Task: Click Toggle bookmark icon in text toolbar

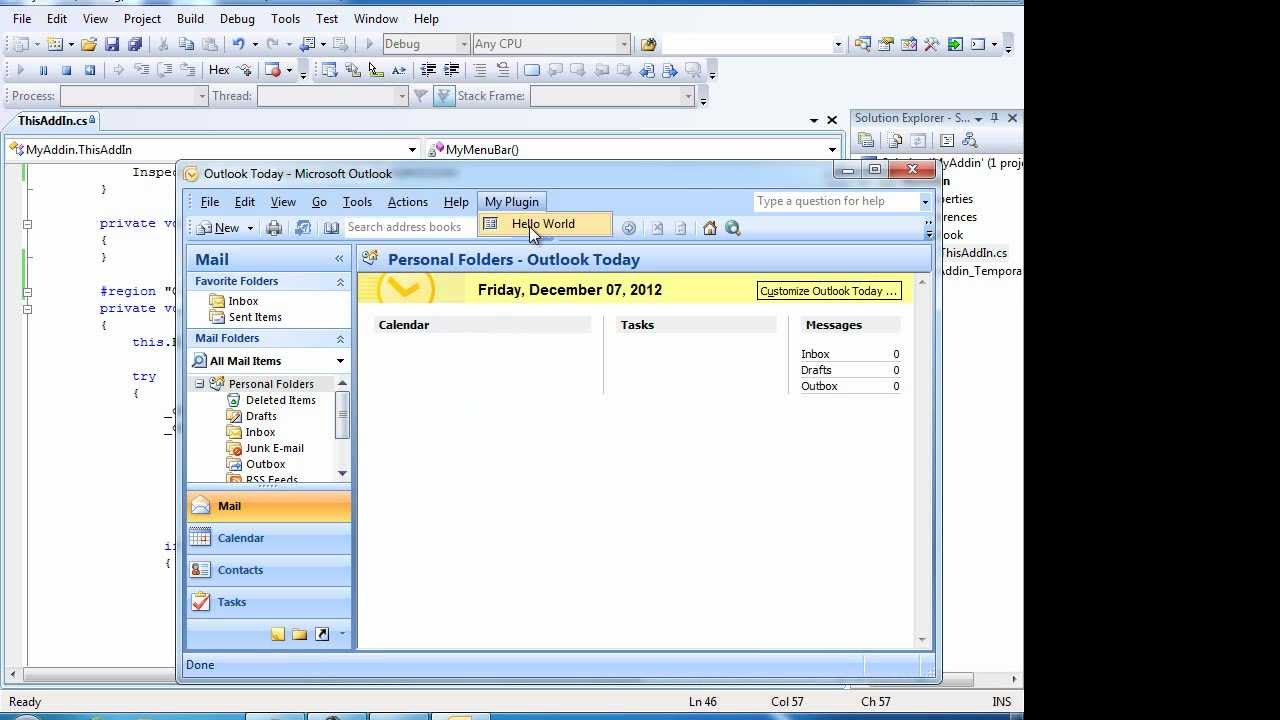Action: point(532,70)
